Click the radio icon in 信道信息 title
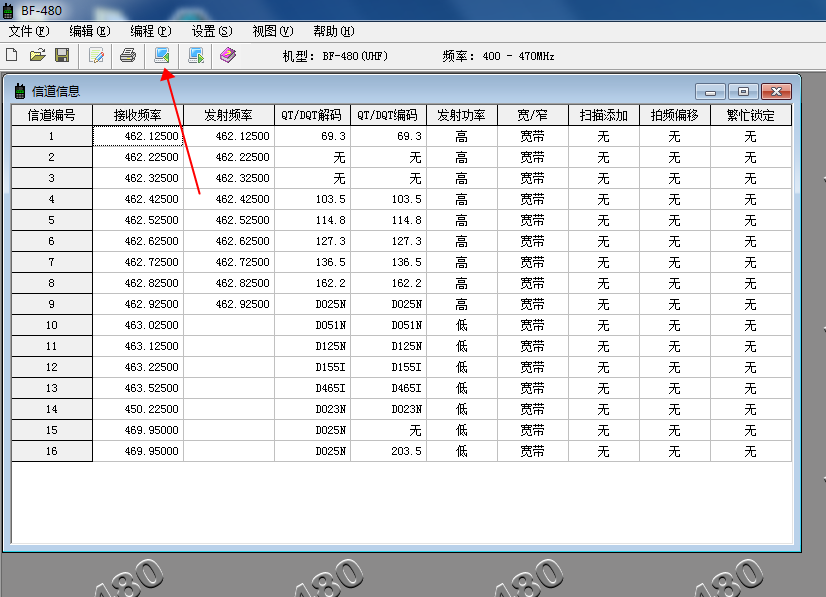The image size is (826, 597). coord(20,91)
